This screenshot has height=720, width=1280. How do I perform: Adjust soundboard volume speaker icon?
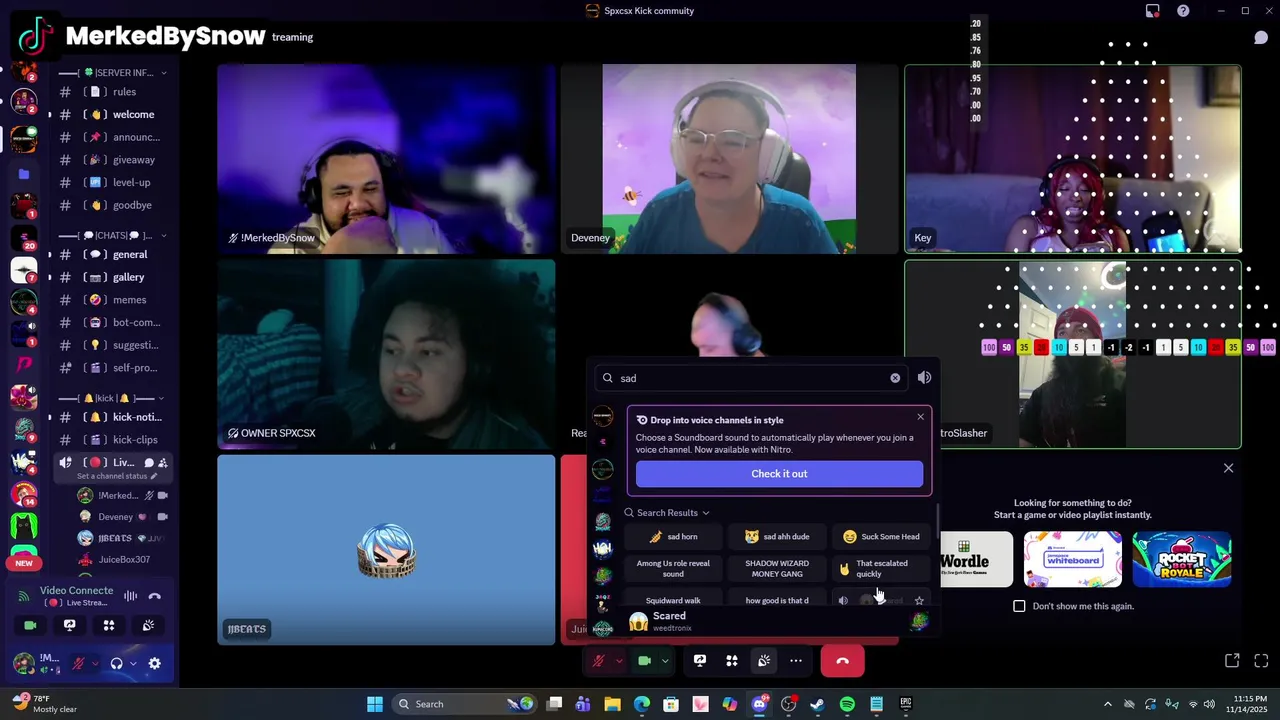[924, 378]
